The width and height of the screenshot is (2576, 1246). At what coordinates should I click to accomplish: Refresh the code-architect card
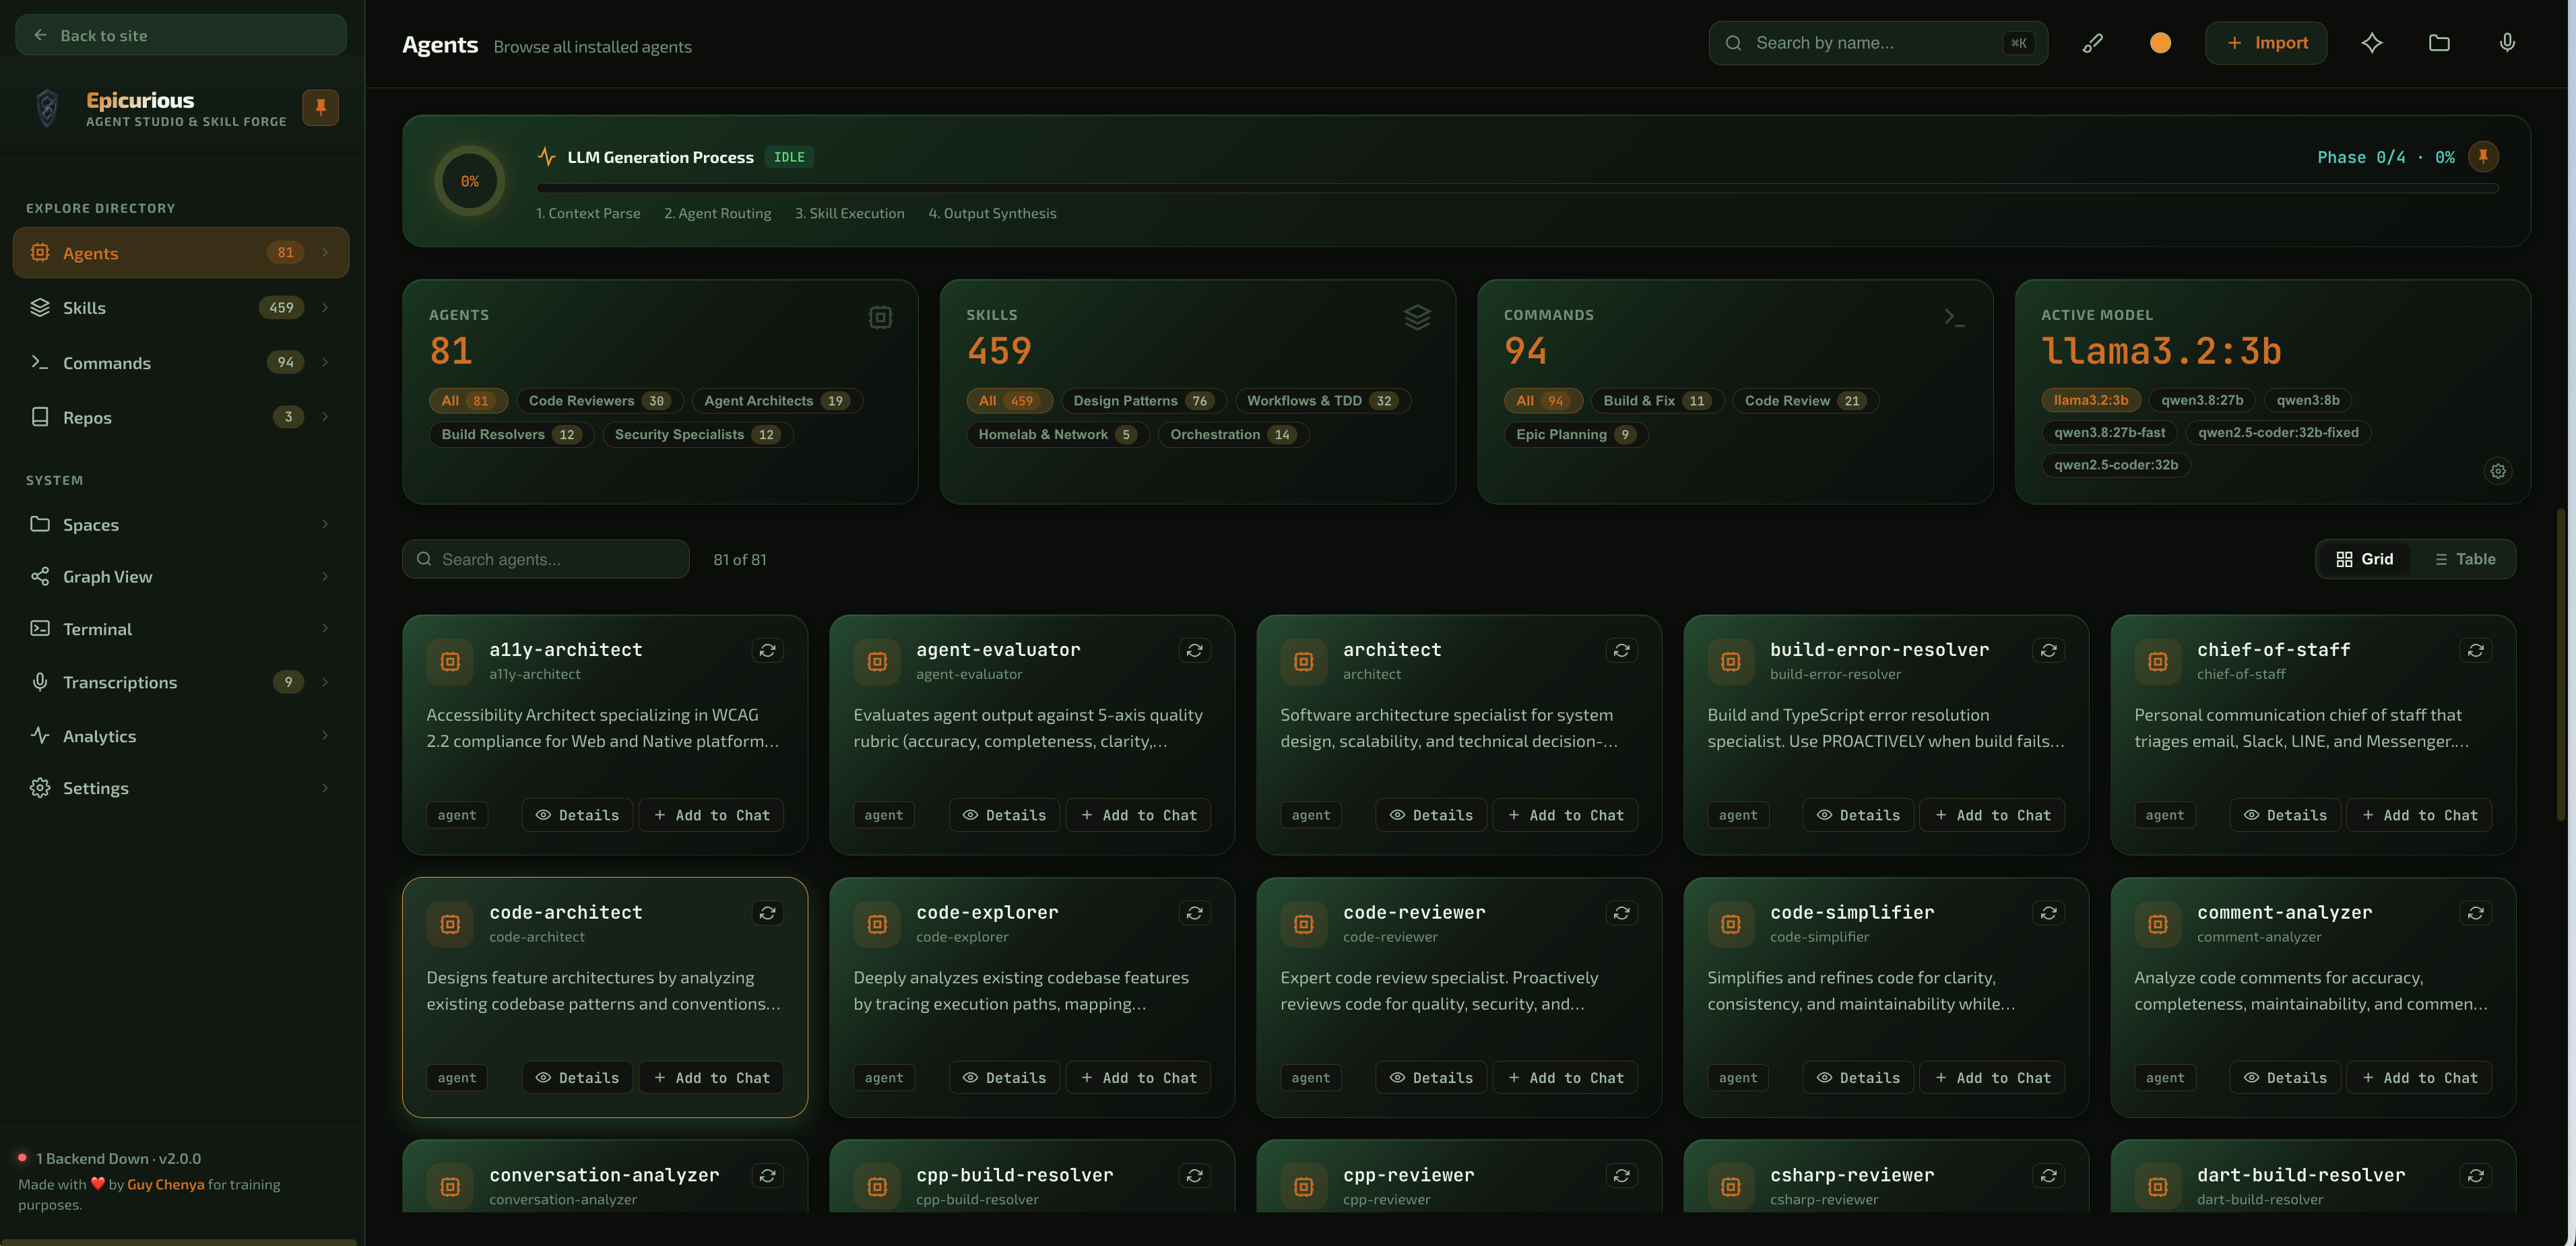pyautogui.click(x=767, y=913)
